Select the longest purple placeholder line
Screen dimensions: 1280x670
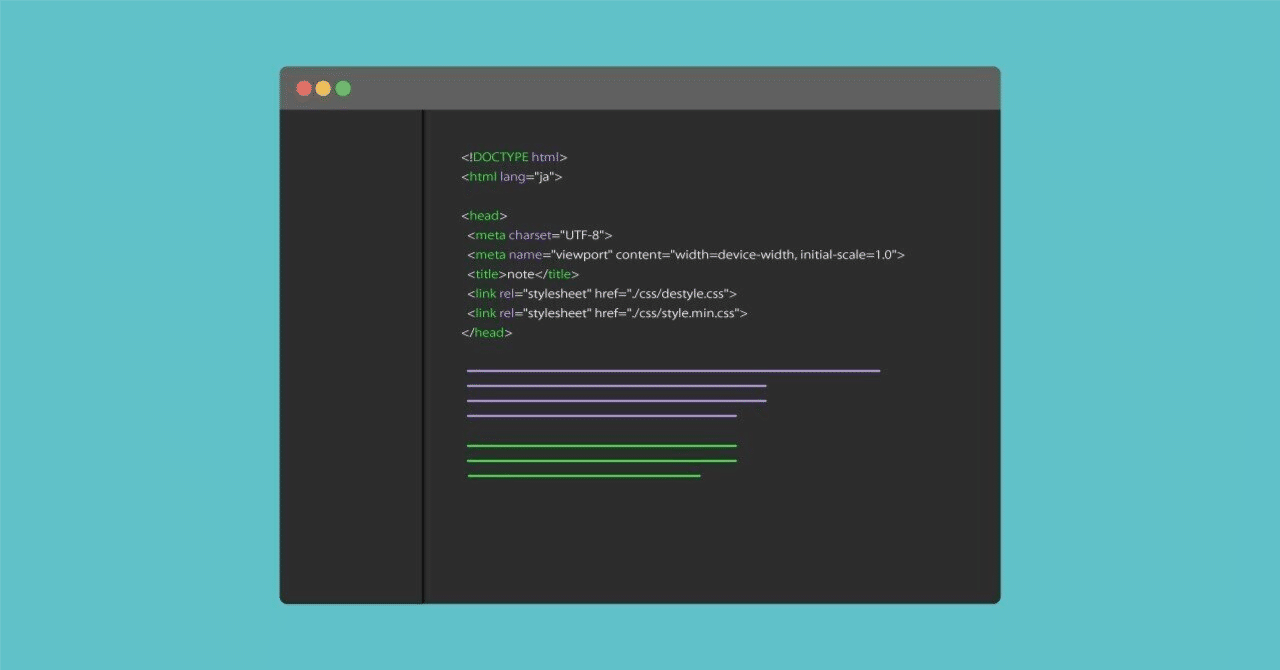[x=672, y=370]
